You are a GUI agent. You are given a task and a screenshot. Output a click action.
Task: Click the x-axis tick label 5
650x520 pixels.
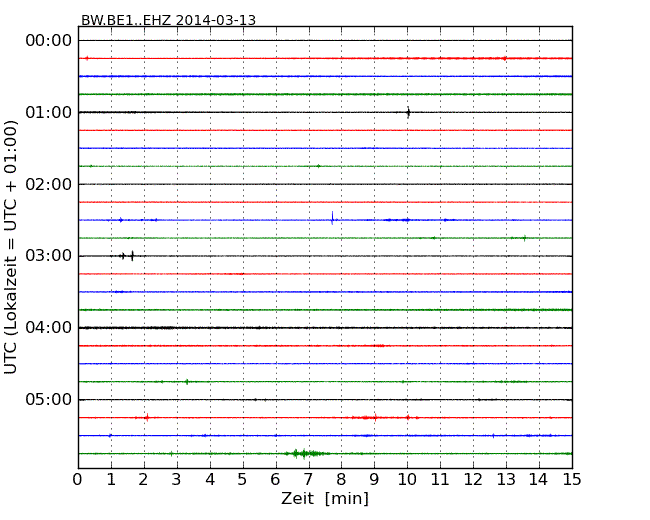243,479
